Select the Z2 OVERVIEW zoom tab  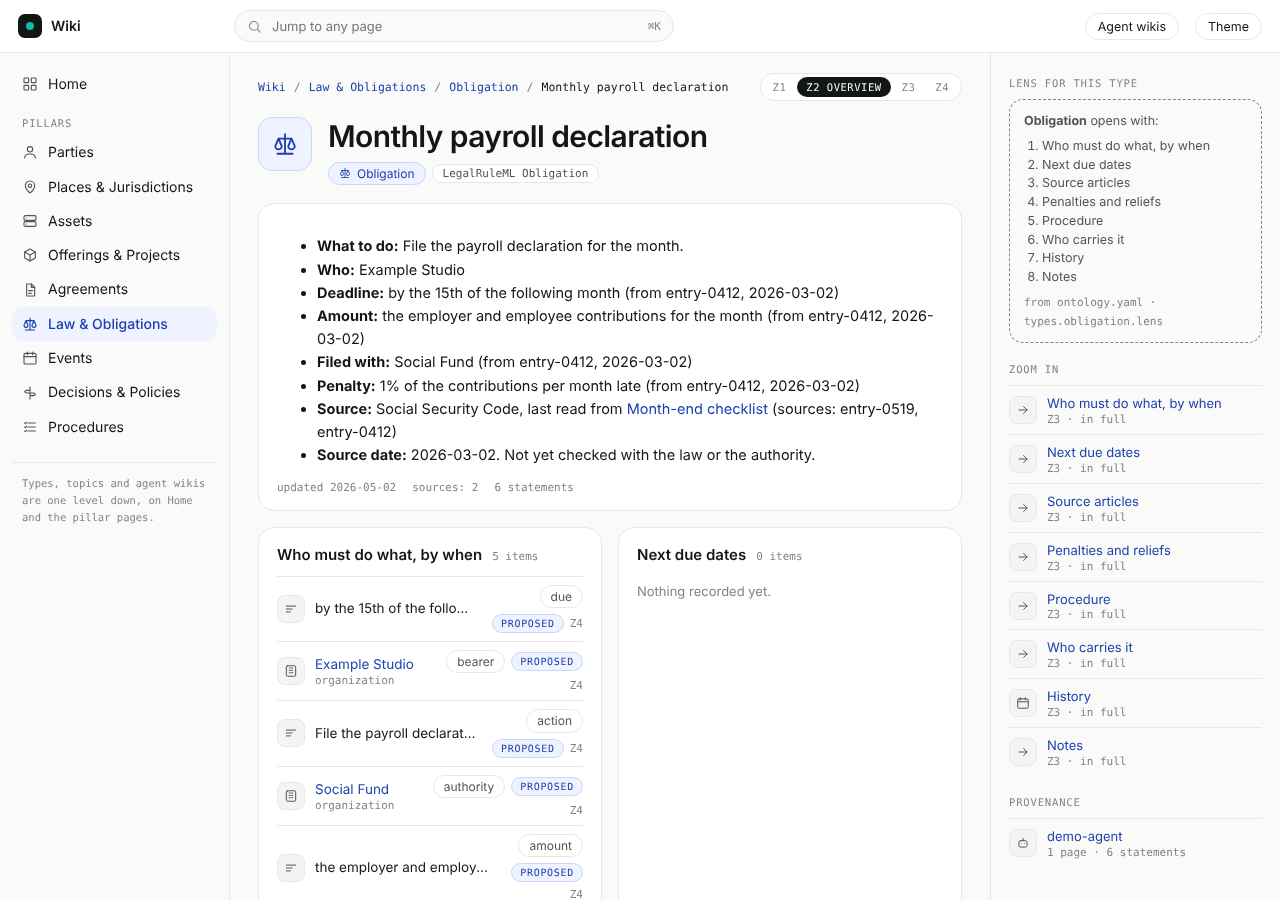844,87
